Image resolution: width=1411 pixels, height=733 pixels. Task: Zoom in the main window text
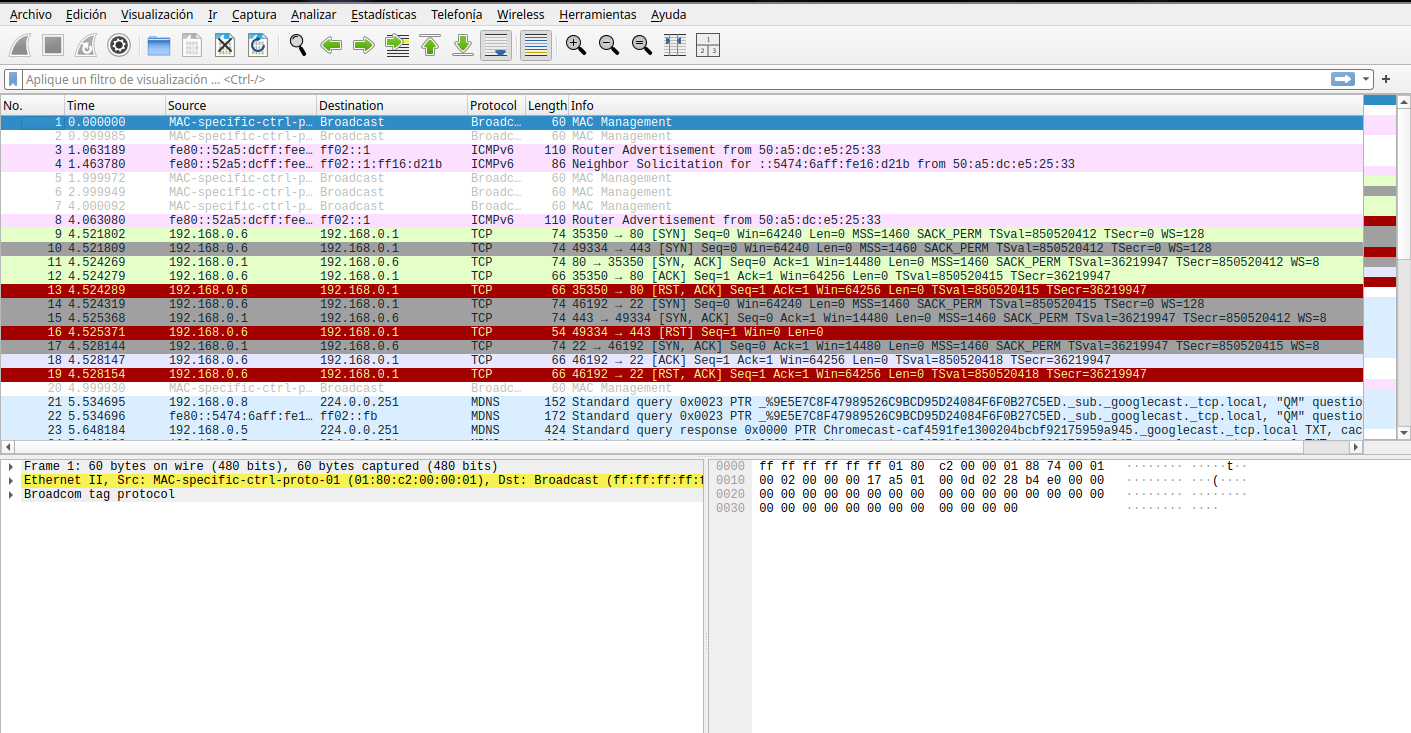(576, 45)
